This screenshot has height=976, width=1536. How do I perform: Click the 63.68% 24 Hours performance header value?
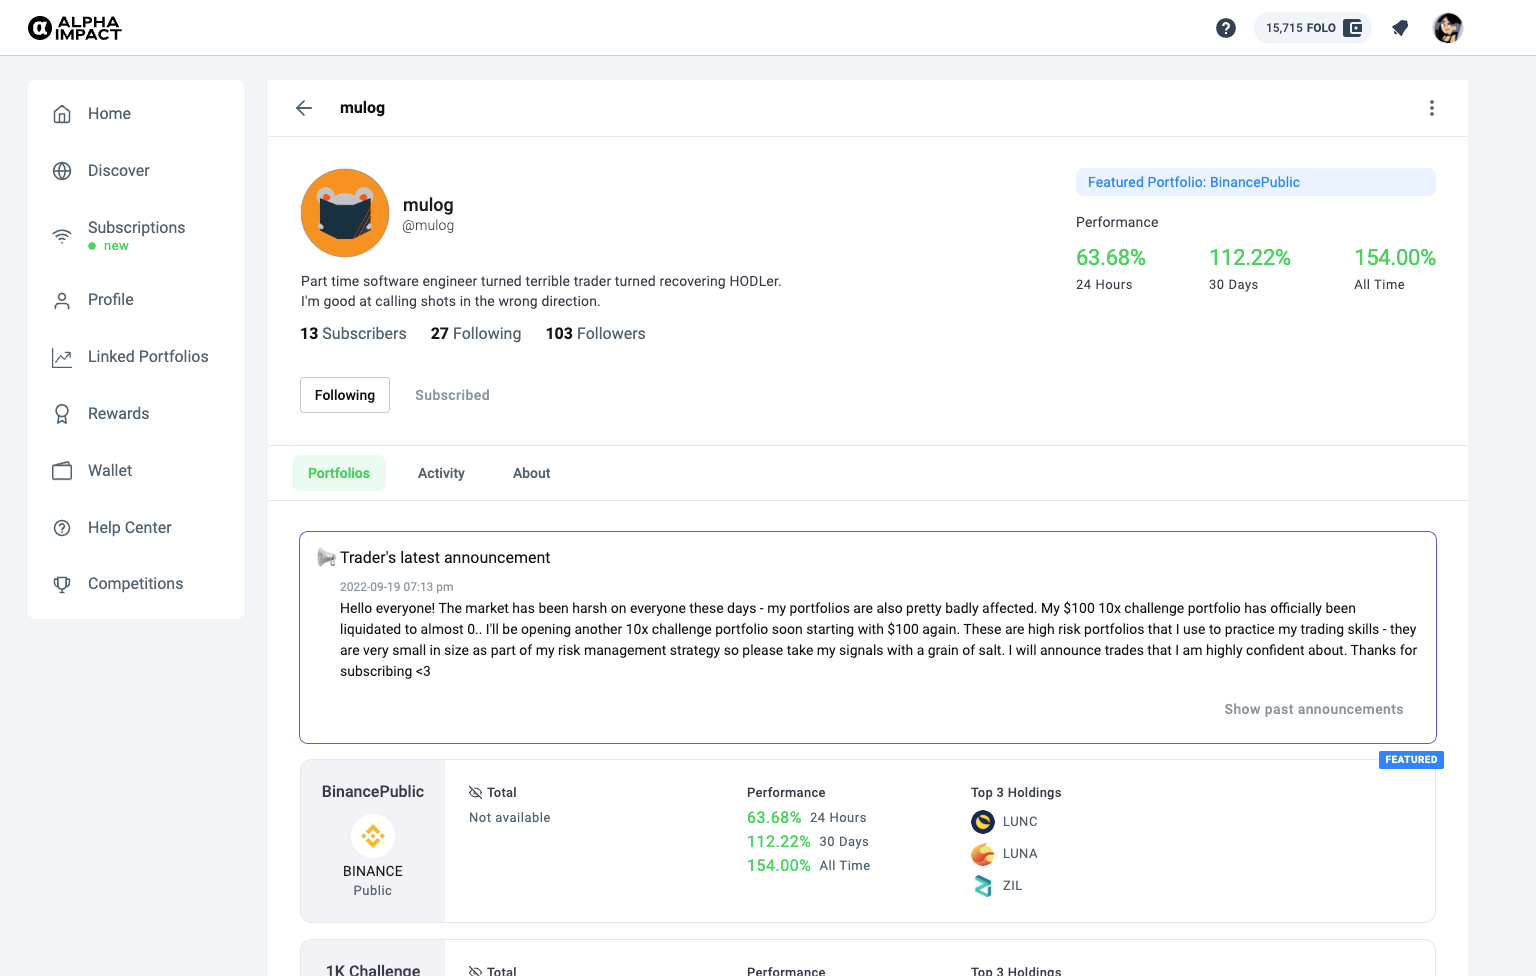coord(1111,258)
